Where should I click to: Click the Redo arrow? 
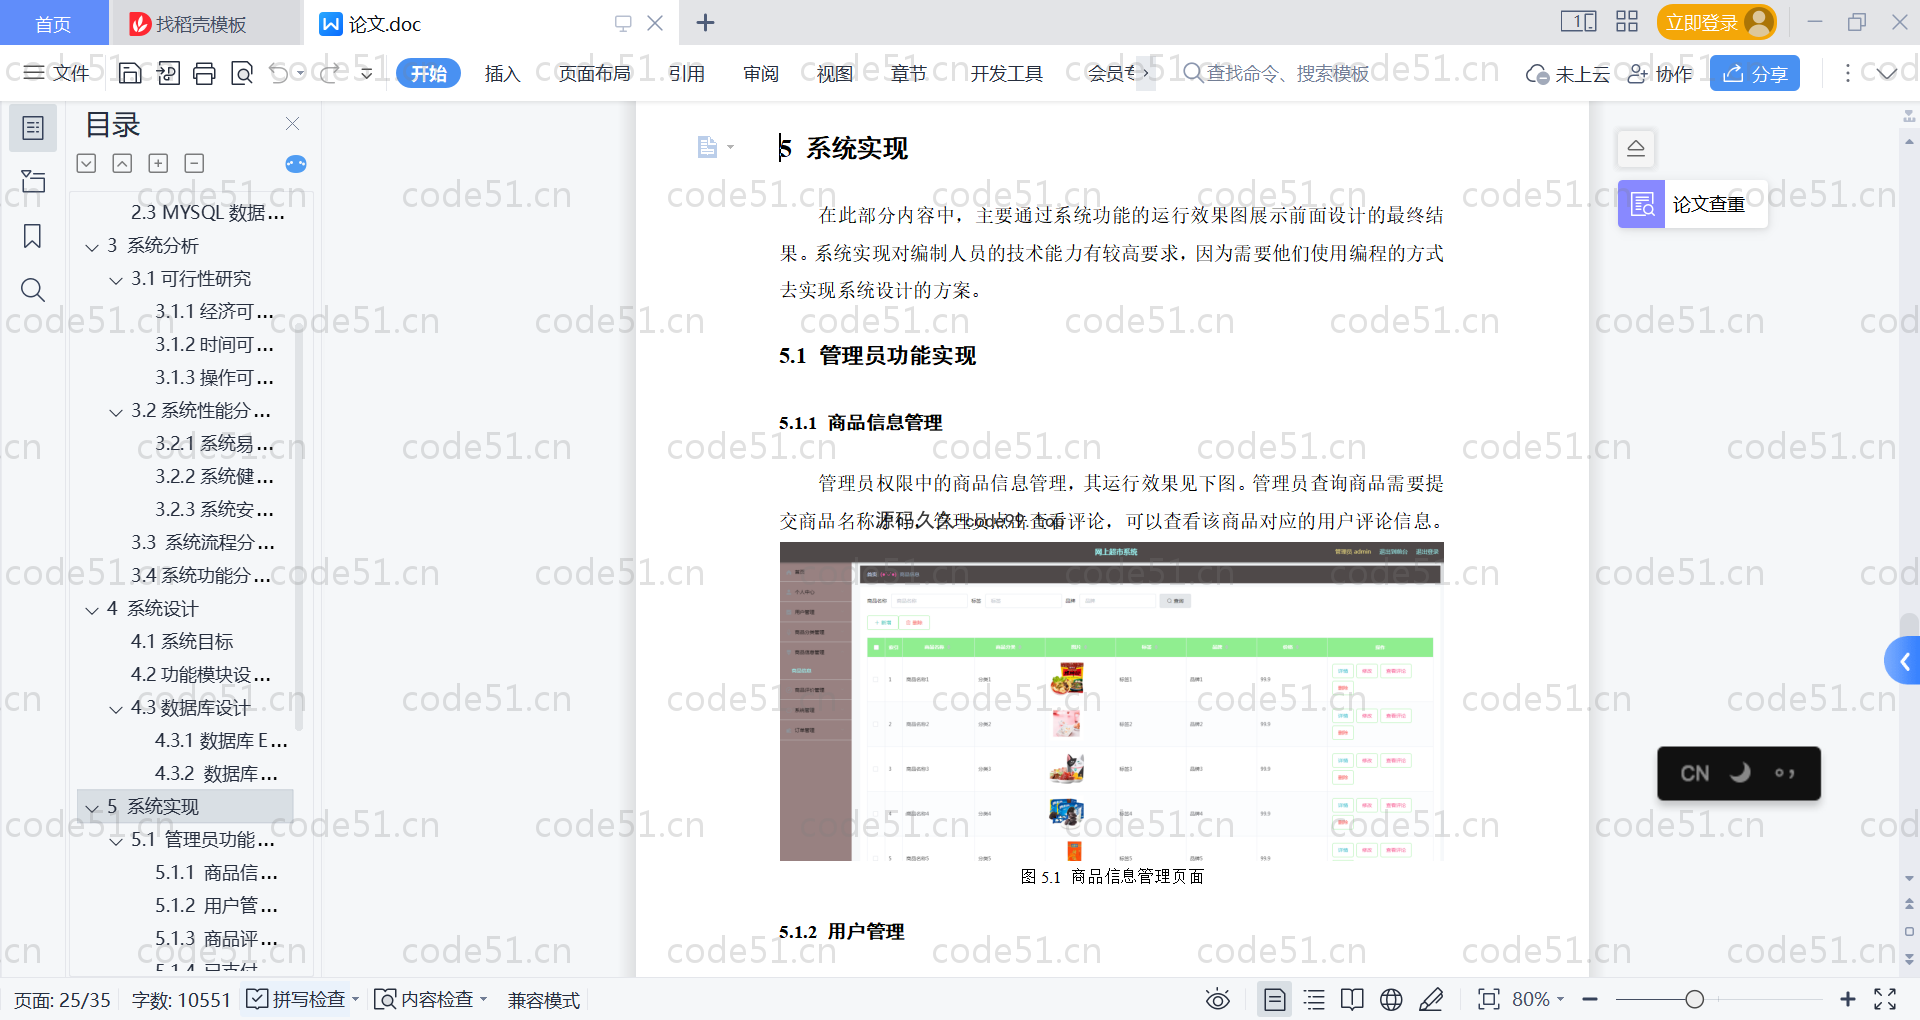click(x=330, y=73)
